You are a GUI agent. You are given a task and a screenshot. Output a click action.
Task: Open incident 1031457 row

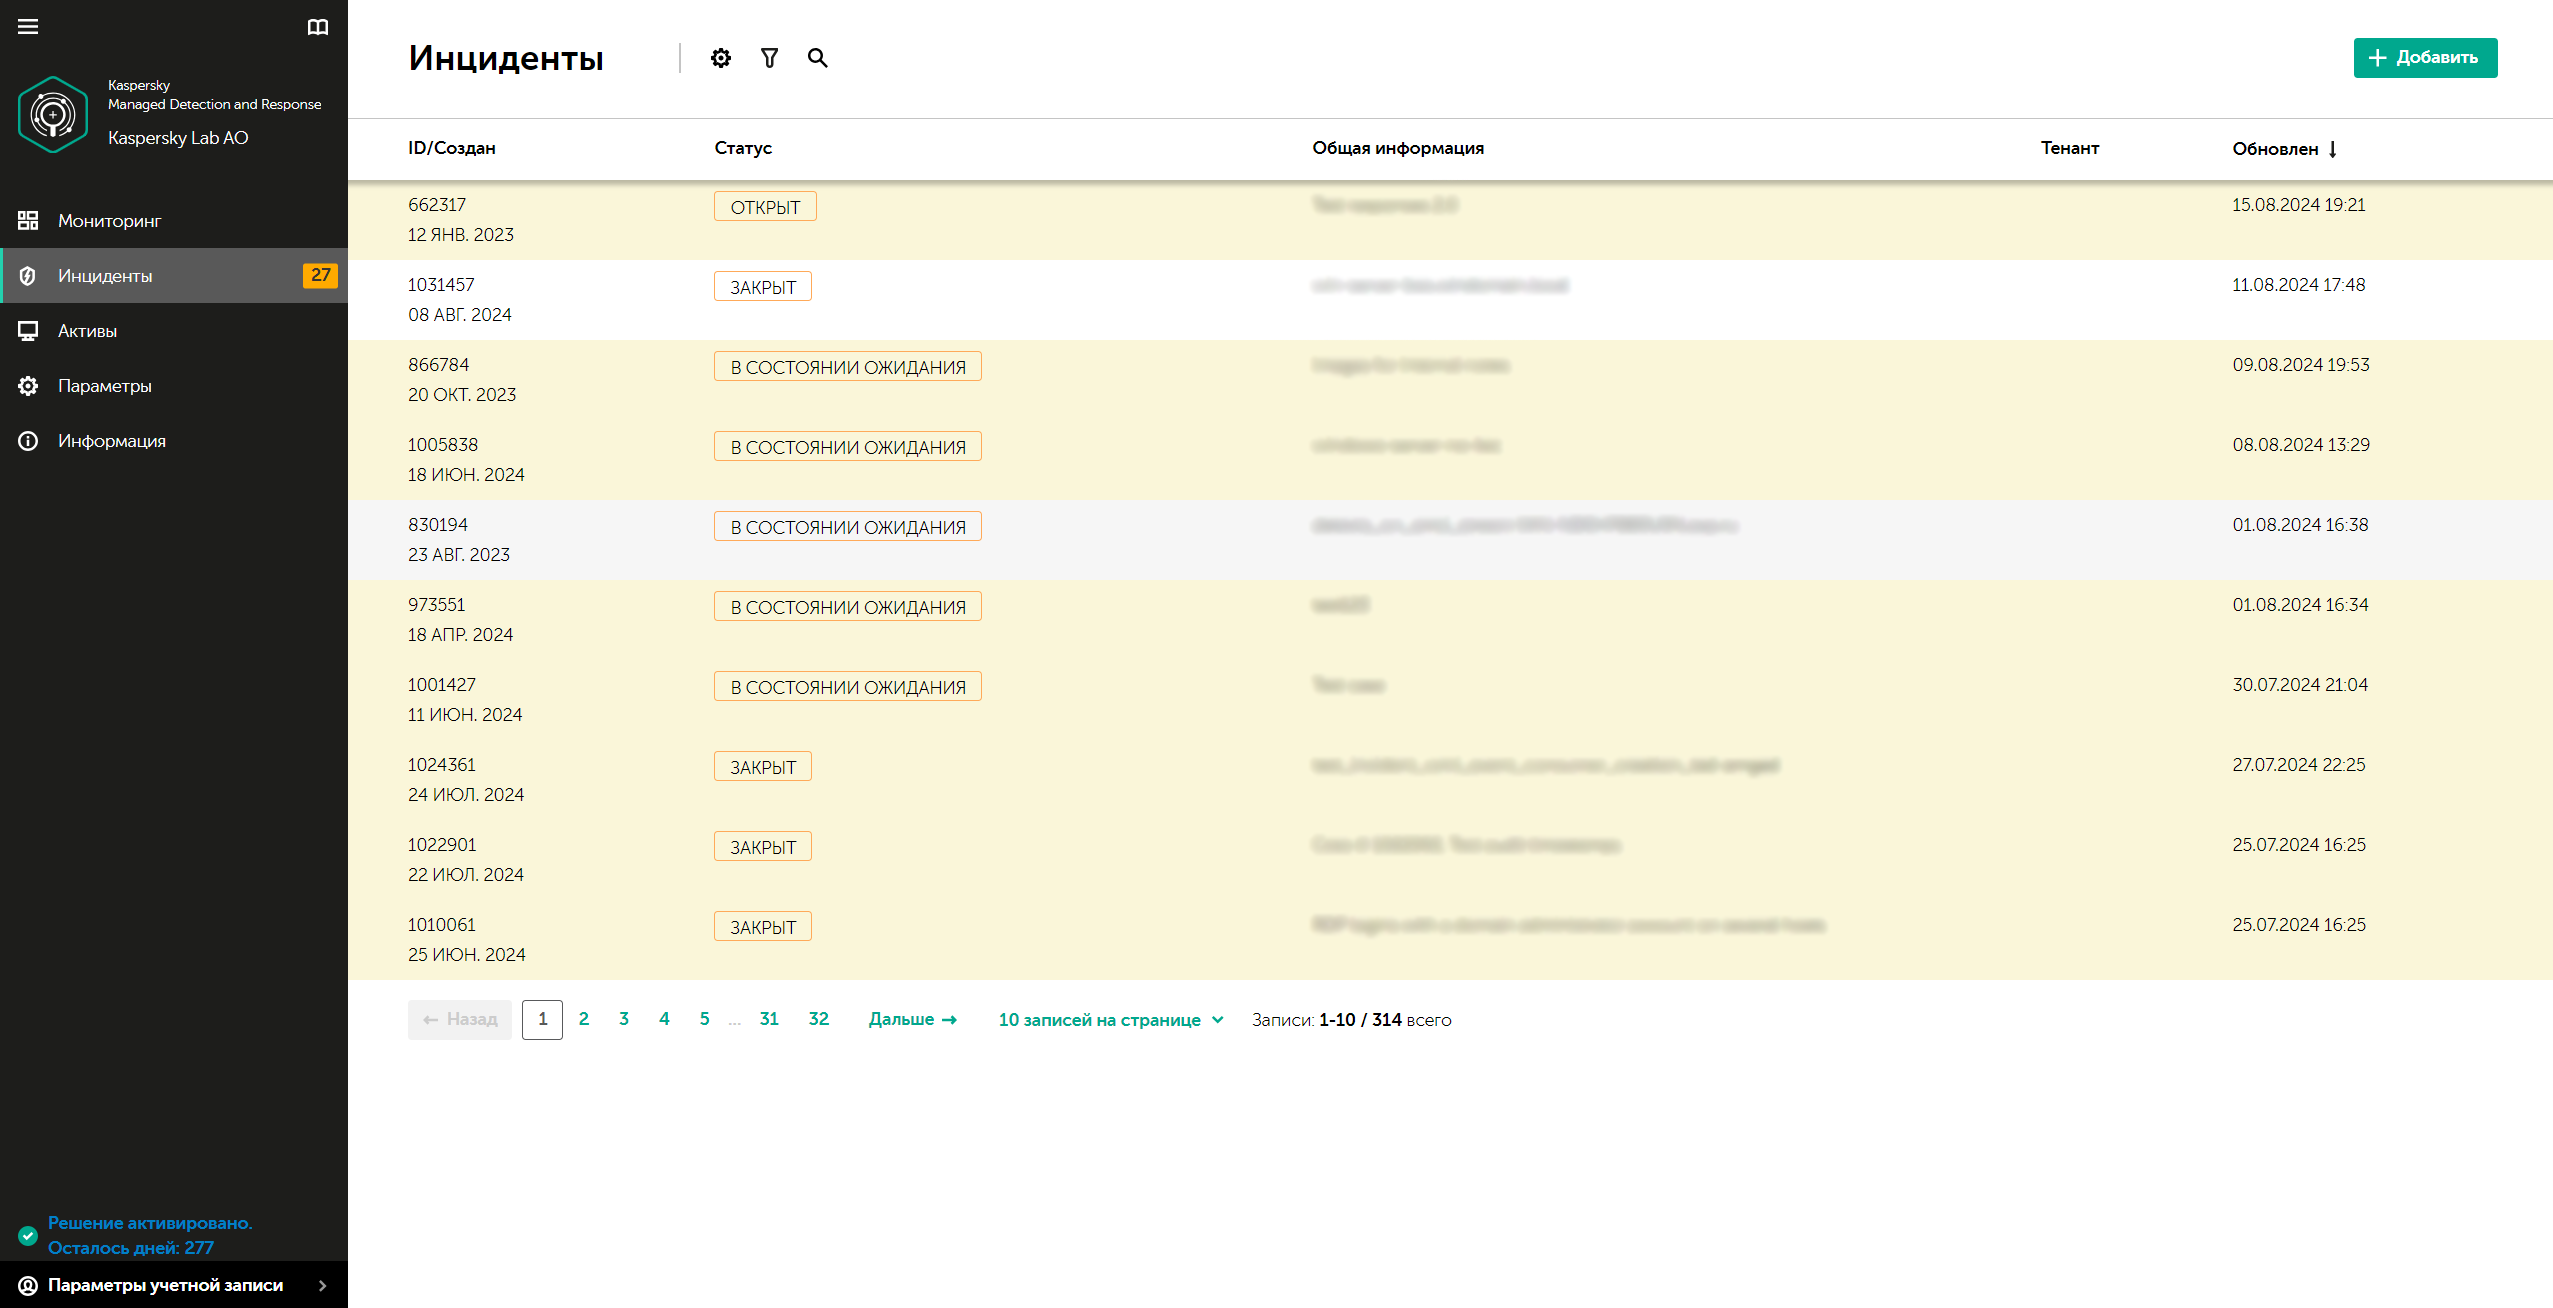pos(441,285)
